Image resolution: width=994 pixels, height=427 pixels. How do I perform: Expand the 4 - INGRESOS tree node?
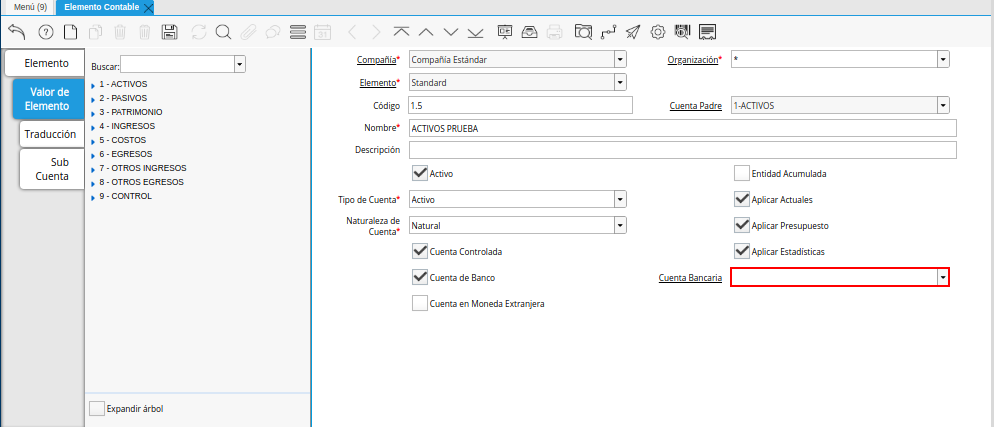pyautogui.click(x=93, y=127)
